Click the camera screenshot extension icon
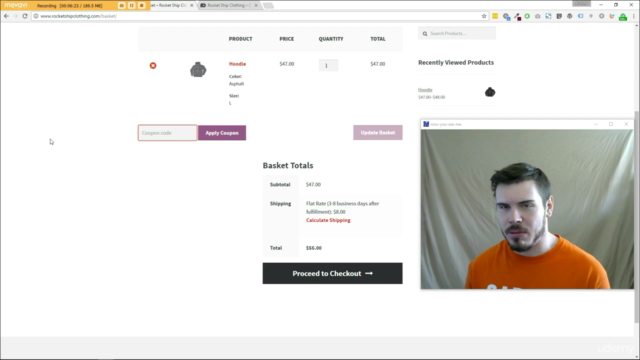640x360 pixels. (x=538, y=16)
